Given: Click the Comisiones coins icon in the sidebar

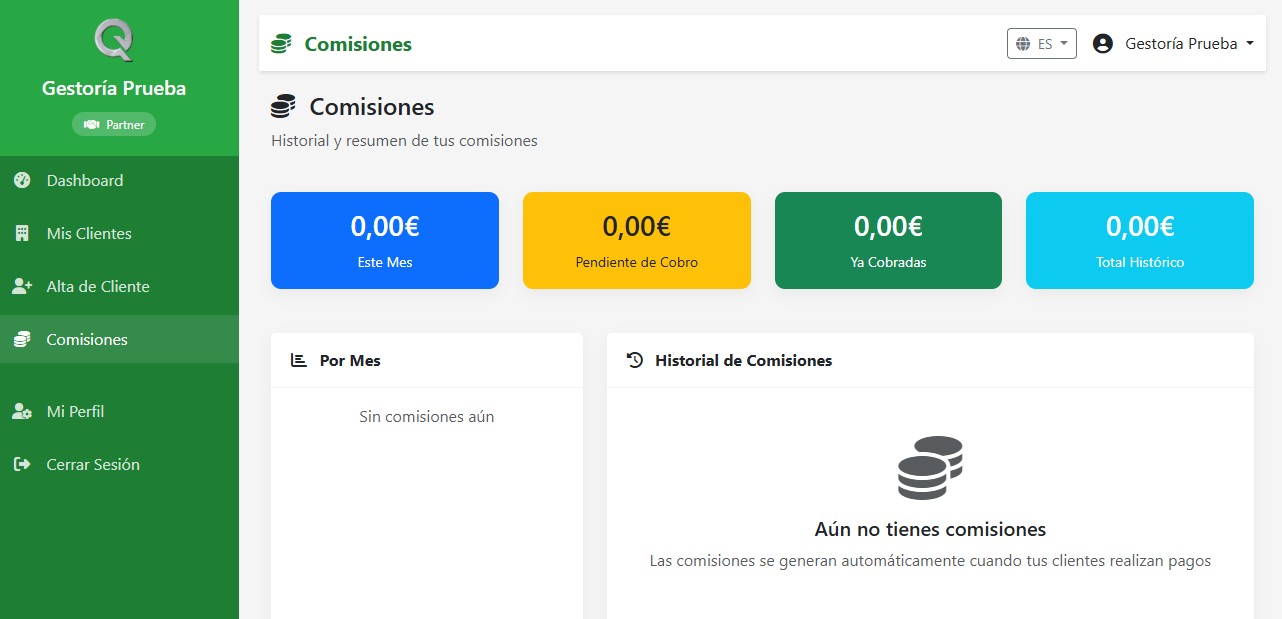Looking at the screenshot, I should (24, 339).
